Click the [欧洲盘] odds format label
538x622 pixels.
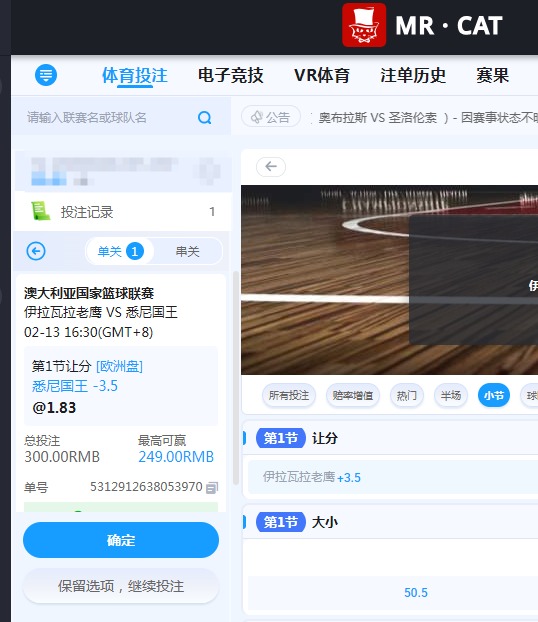[119, 366]
